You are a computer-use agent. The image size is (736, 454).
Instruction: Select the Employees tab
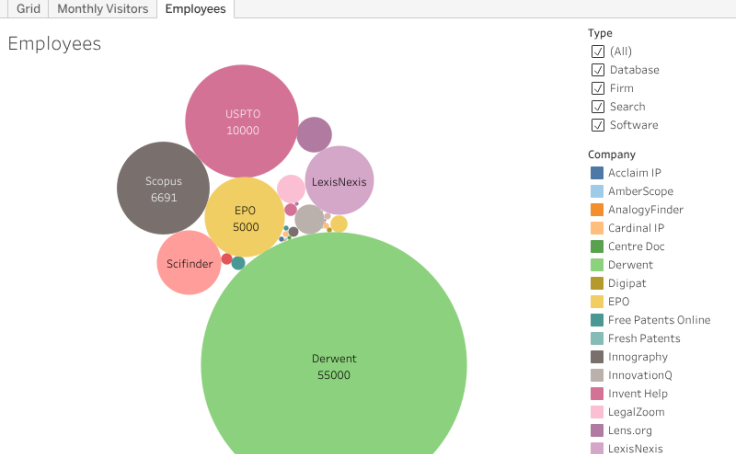[x=195, y=9]
